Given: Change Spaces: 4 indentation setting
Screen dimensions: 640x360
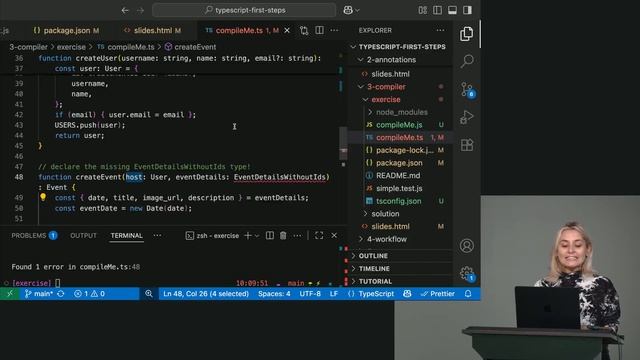Looking at the screenshot, I should 274,294.
